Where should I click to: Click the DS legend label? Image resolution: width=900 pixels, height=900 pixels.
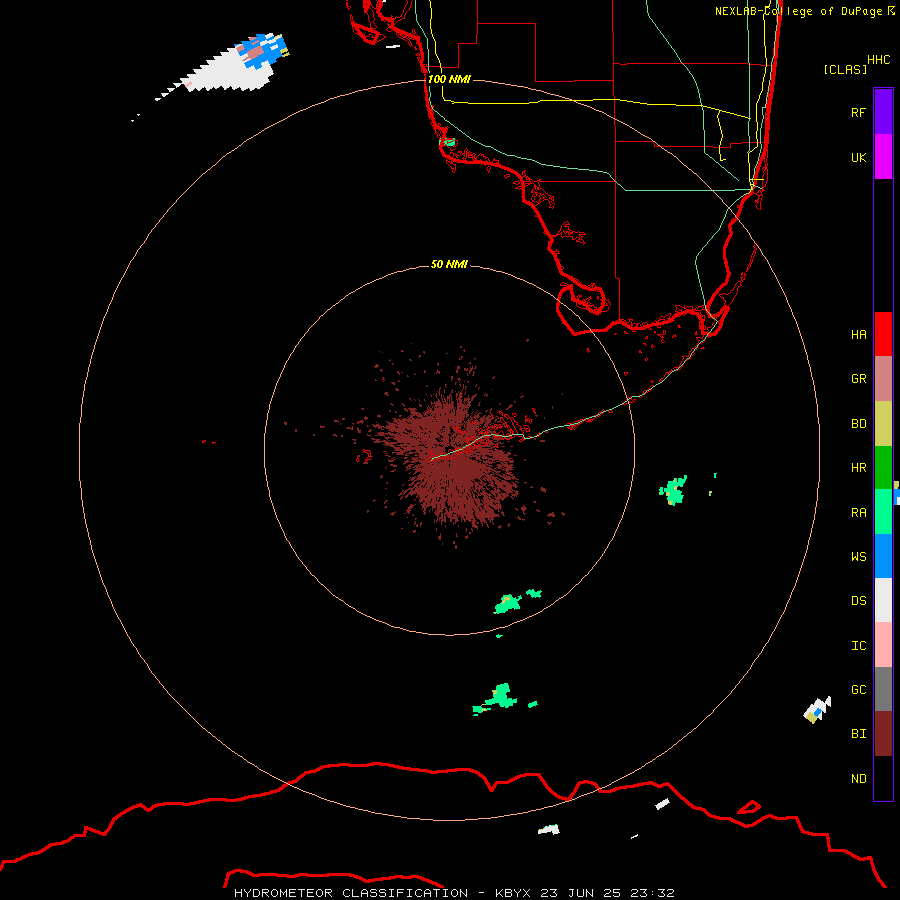click(858, 601)
